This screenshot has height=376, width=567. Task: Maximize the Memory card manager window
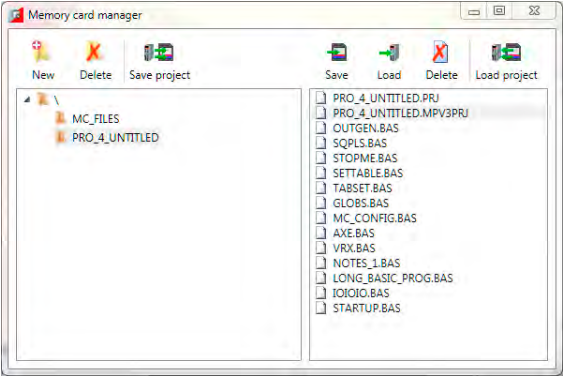pos(499,11)
